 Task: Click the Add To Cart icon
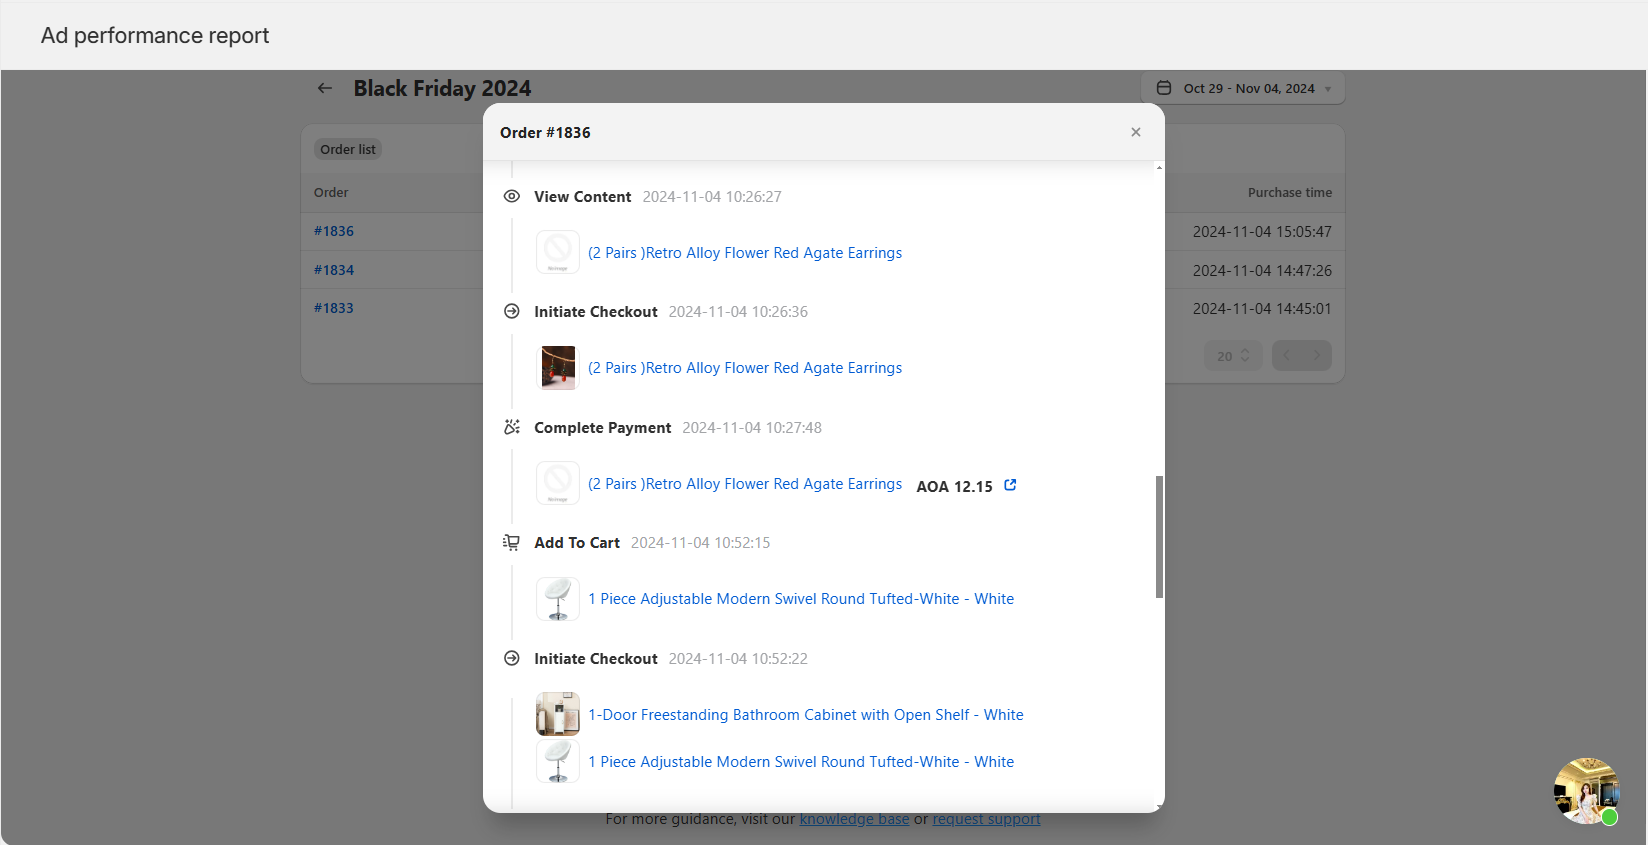[x=512, y=543]
